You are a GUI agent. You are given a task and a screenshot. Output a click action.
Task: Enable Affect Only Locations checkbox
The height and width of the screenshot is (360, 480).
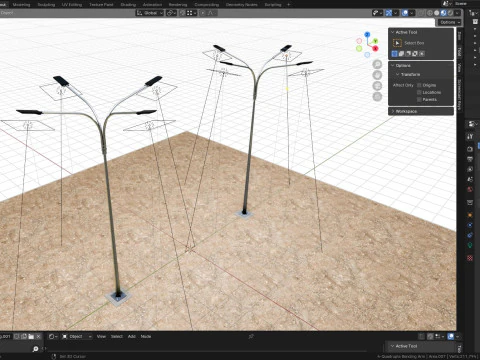point(419,92)
